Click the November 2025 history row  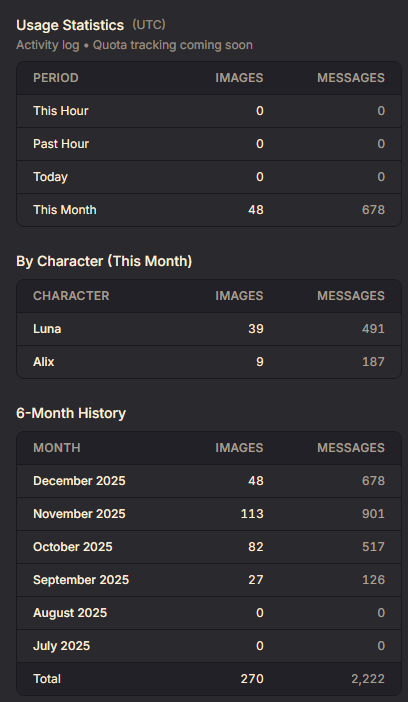coord(209,514)
